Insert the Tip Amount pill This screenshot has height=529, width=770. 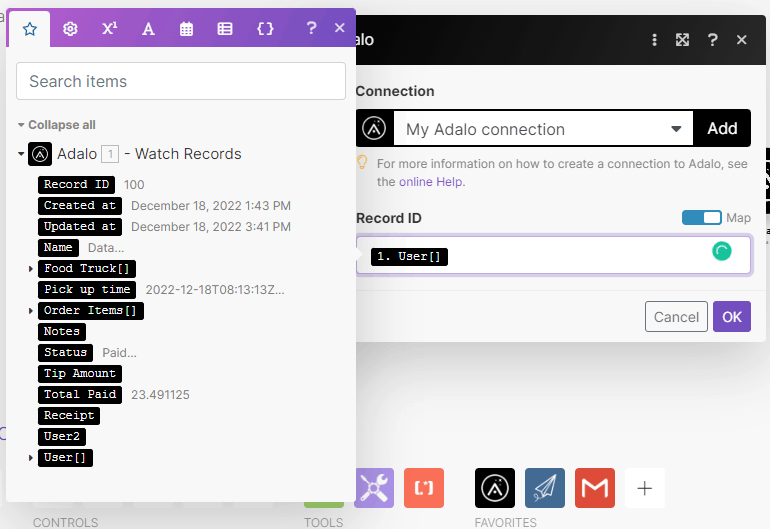click(x=80, y=374)
